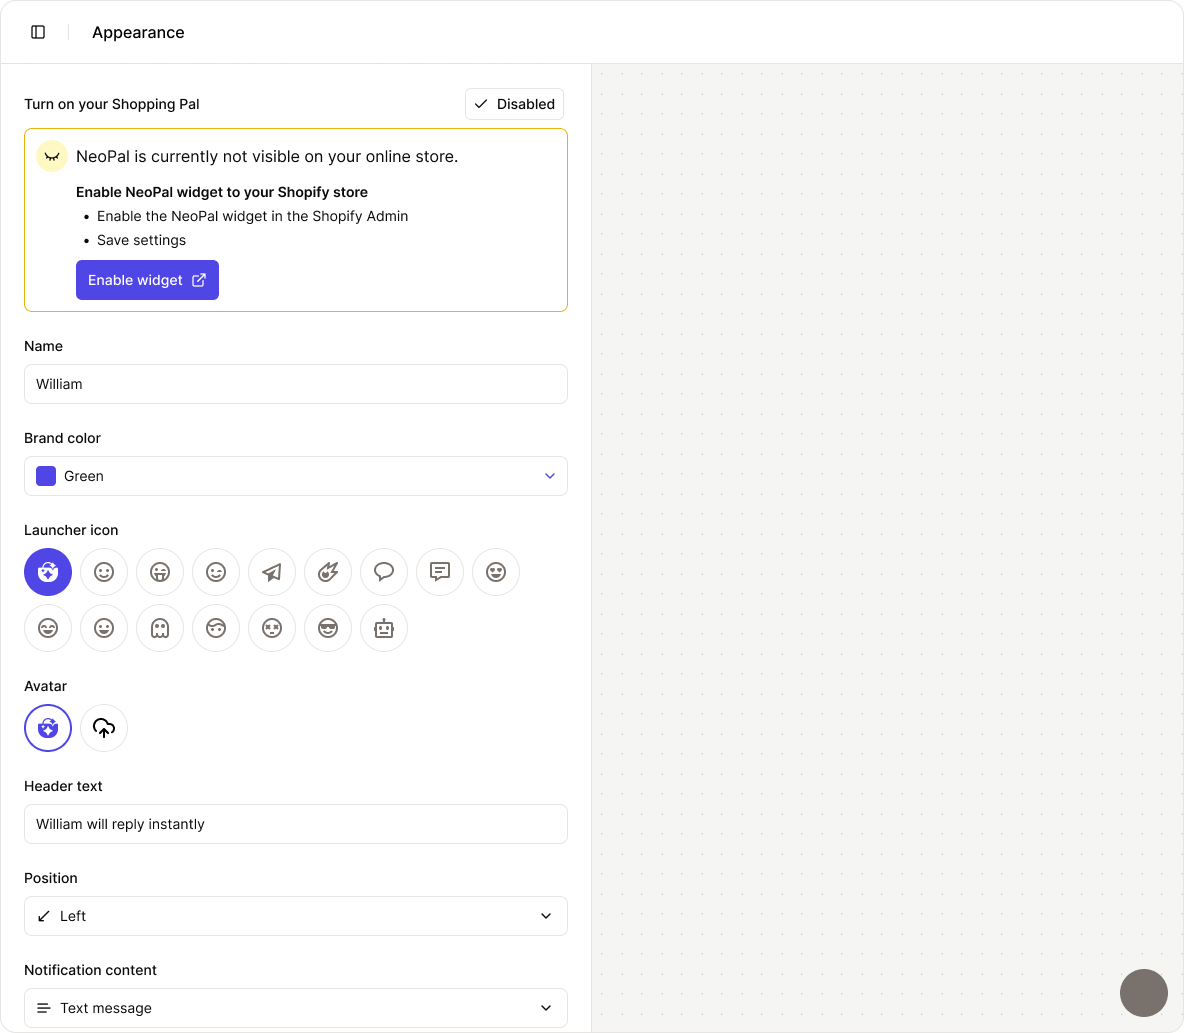Choose the sunglasses face launcher icon

[328, 628]
